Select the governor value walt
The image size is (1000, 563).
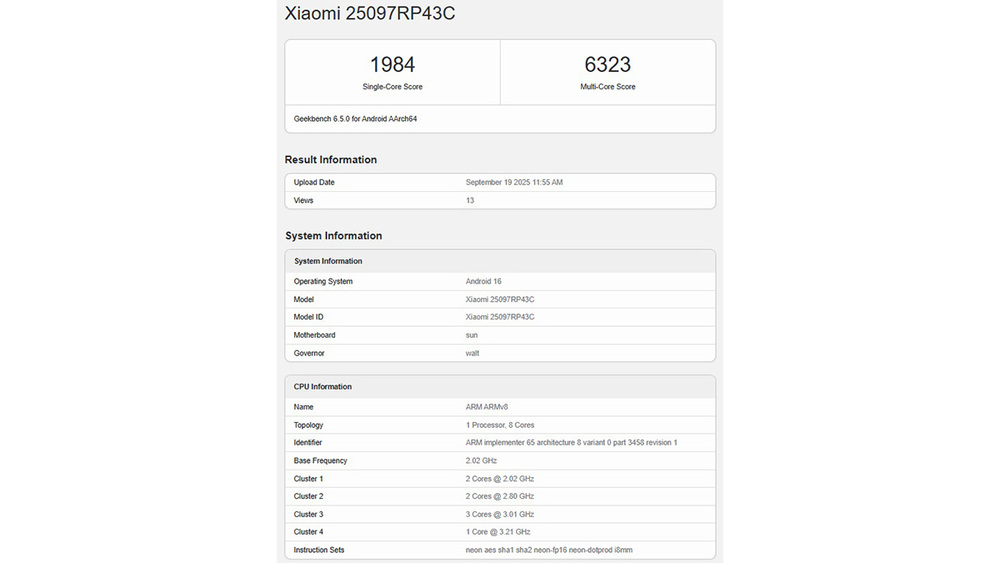(x=472, y=353)
